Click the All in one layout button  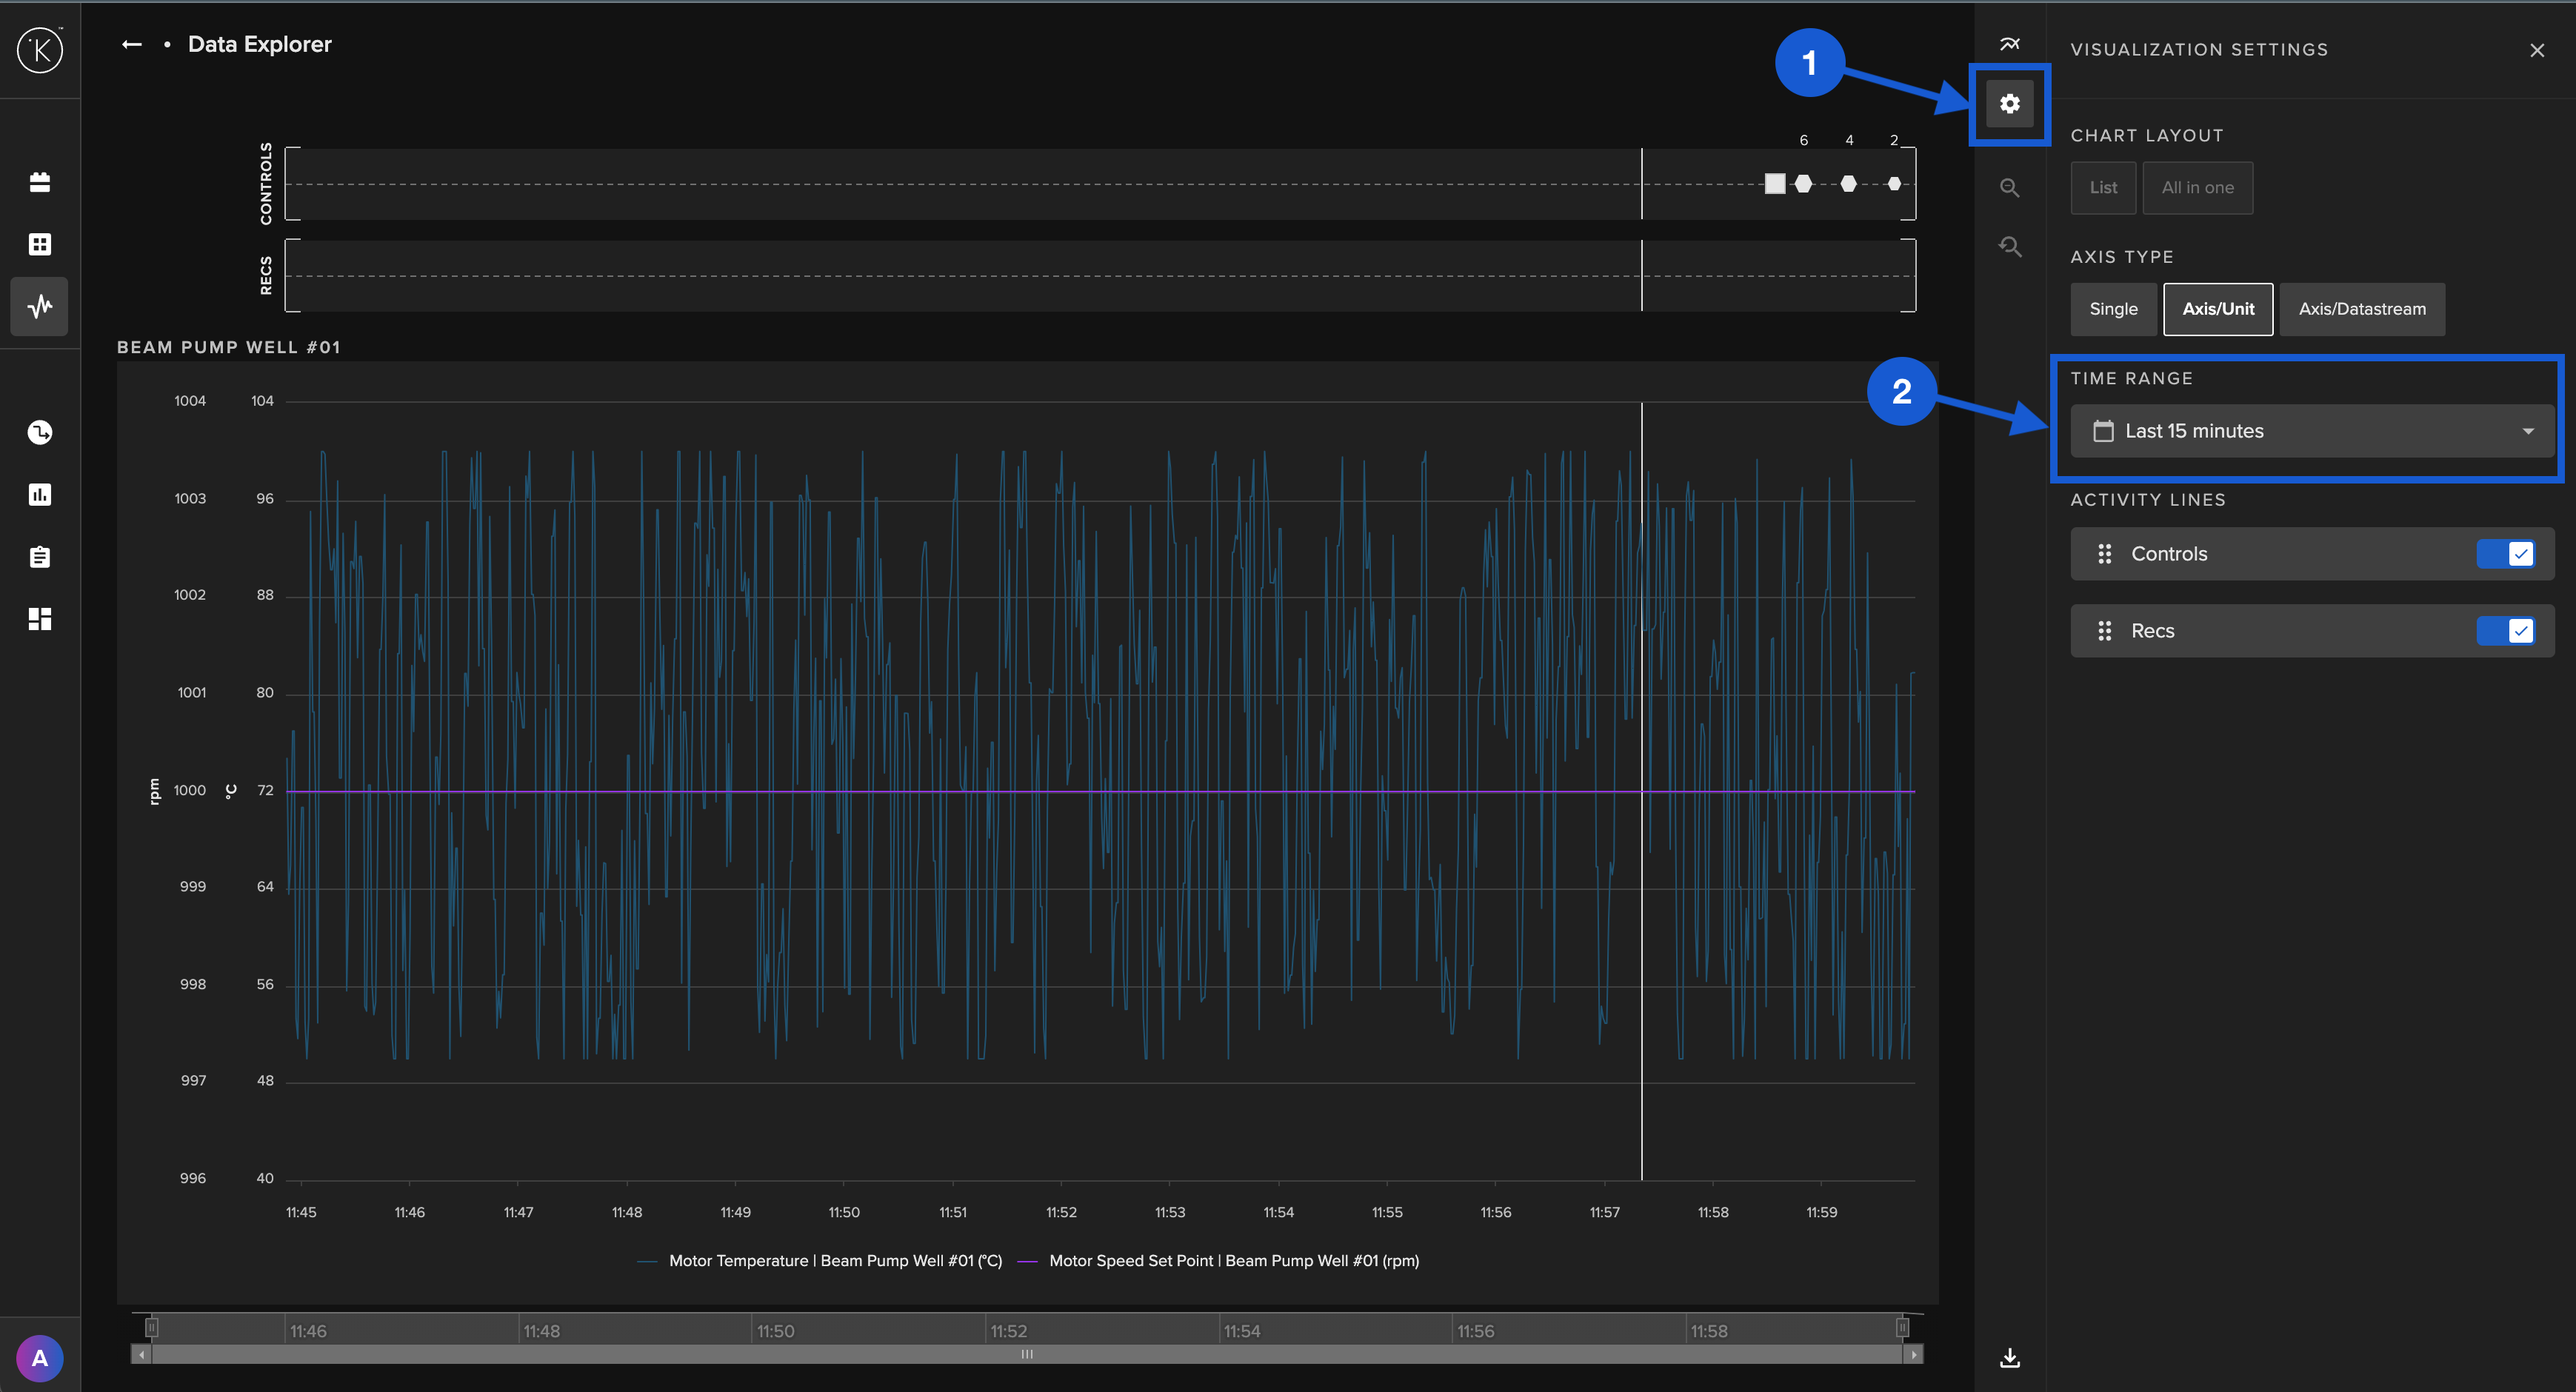2197,188
